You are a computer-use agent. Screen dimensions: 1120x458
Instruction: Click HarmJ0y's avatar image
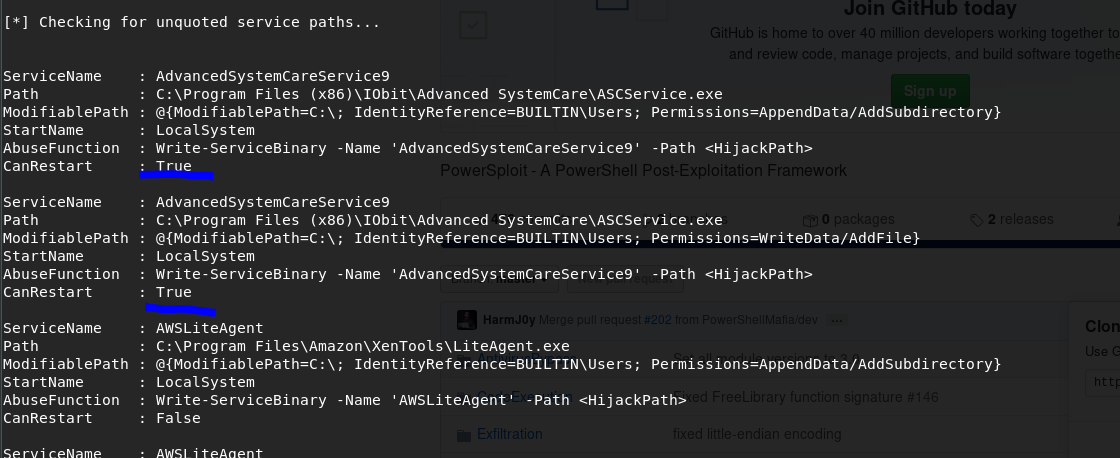click(466, 320)
